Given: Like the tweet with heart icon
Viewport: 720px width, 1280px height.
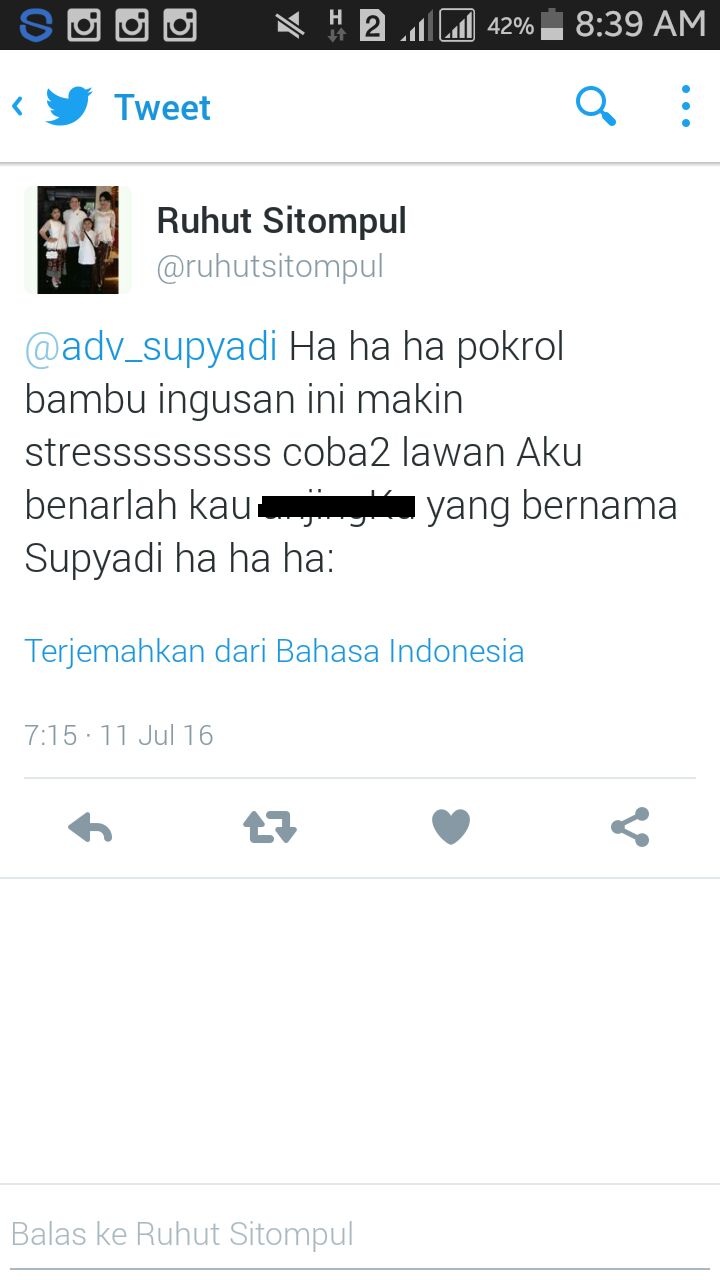Looking at the screenshot, I should click(x=450, y=828).
